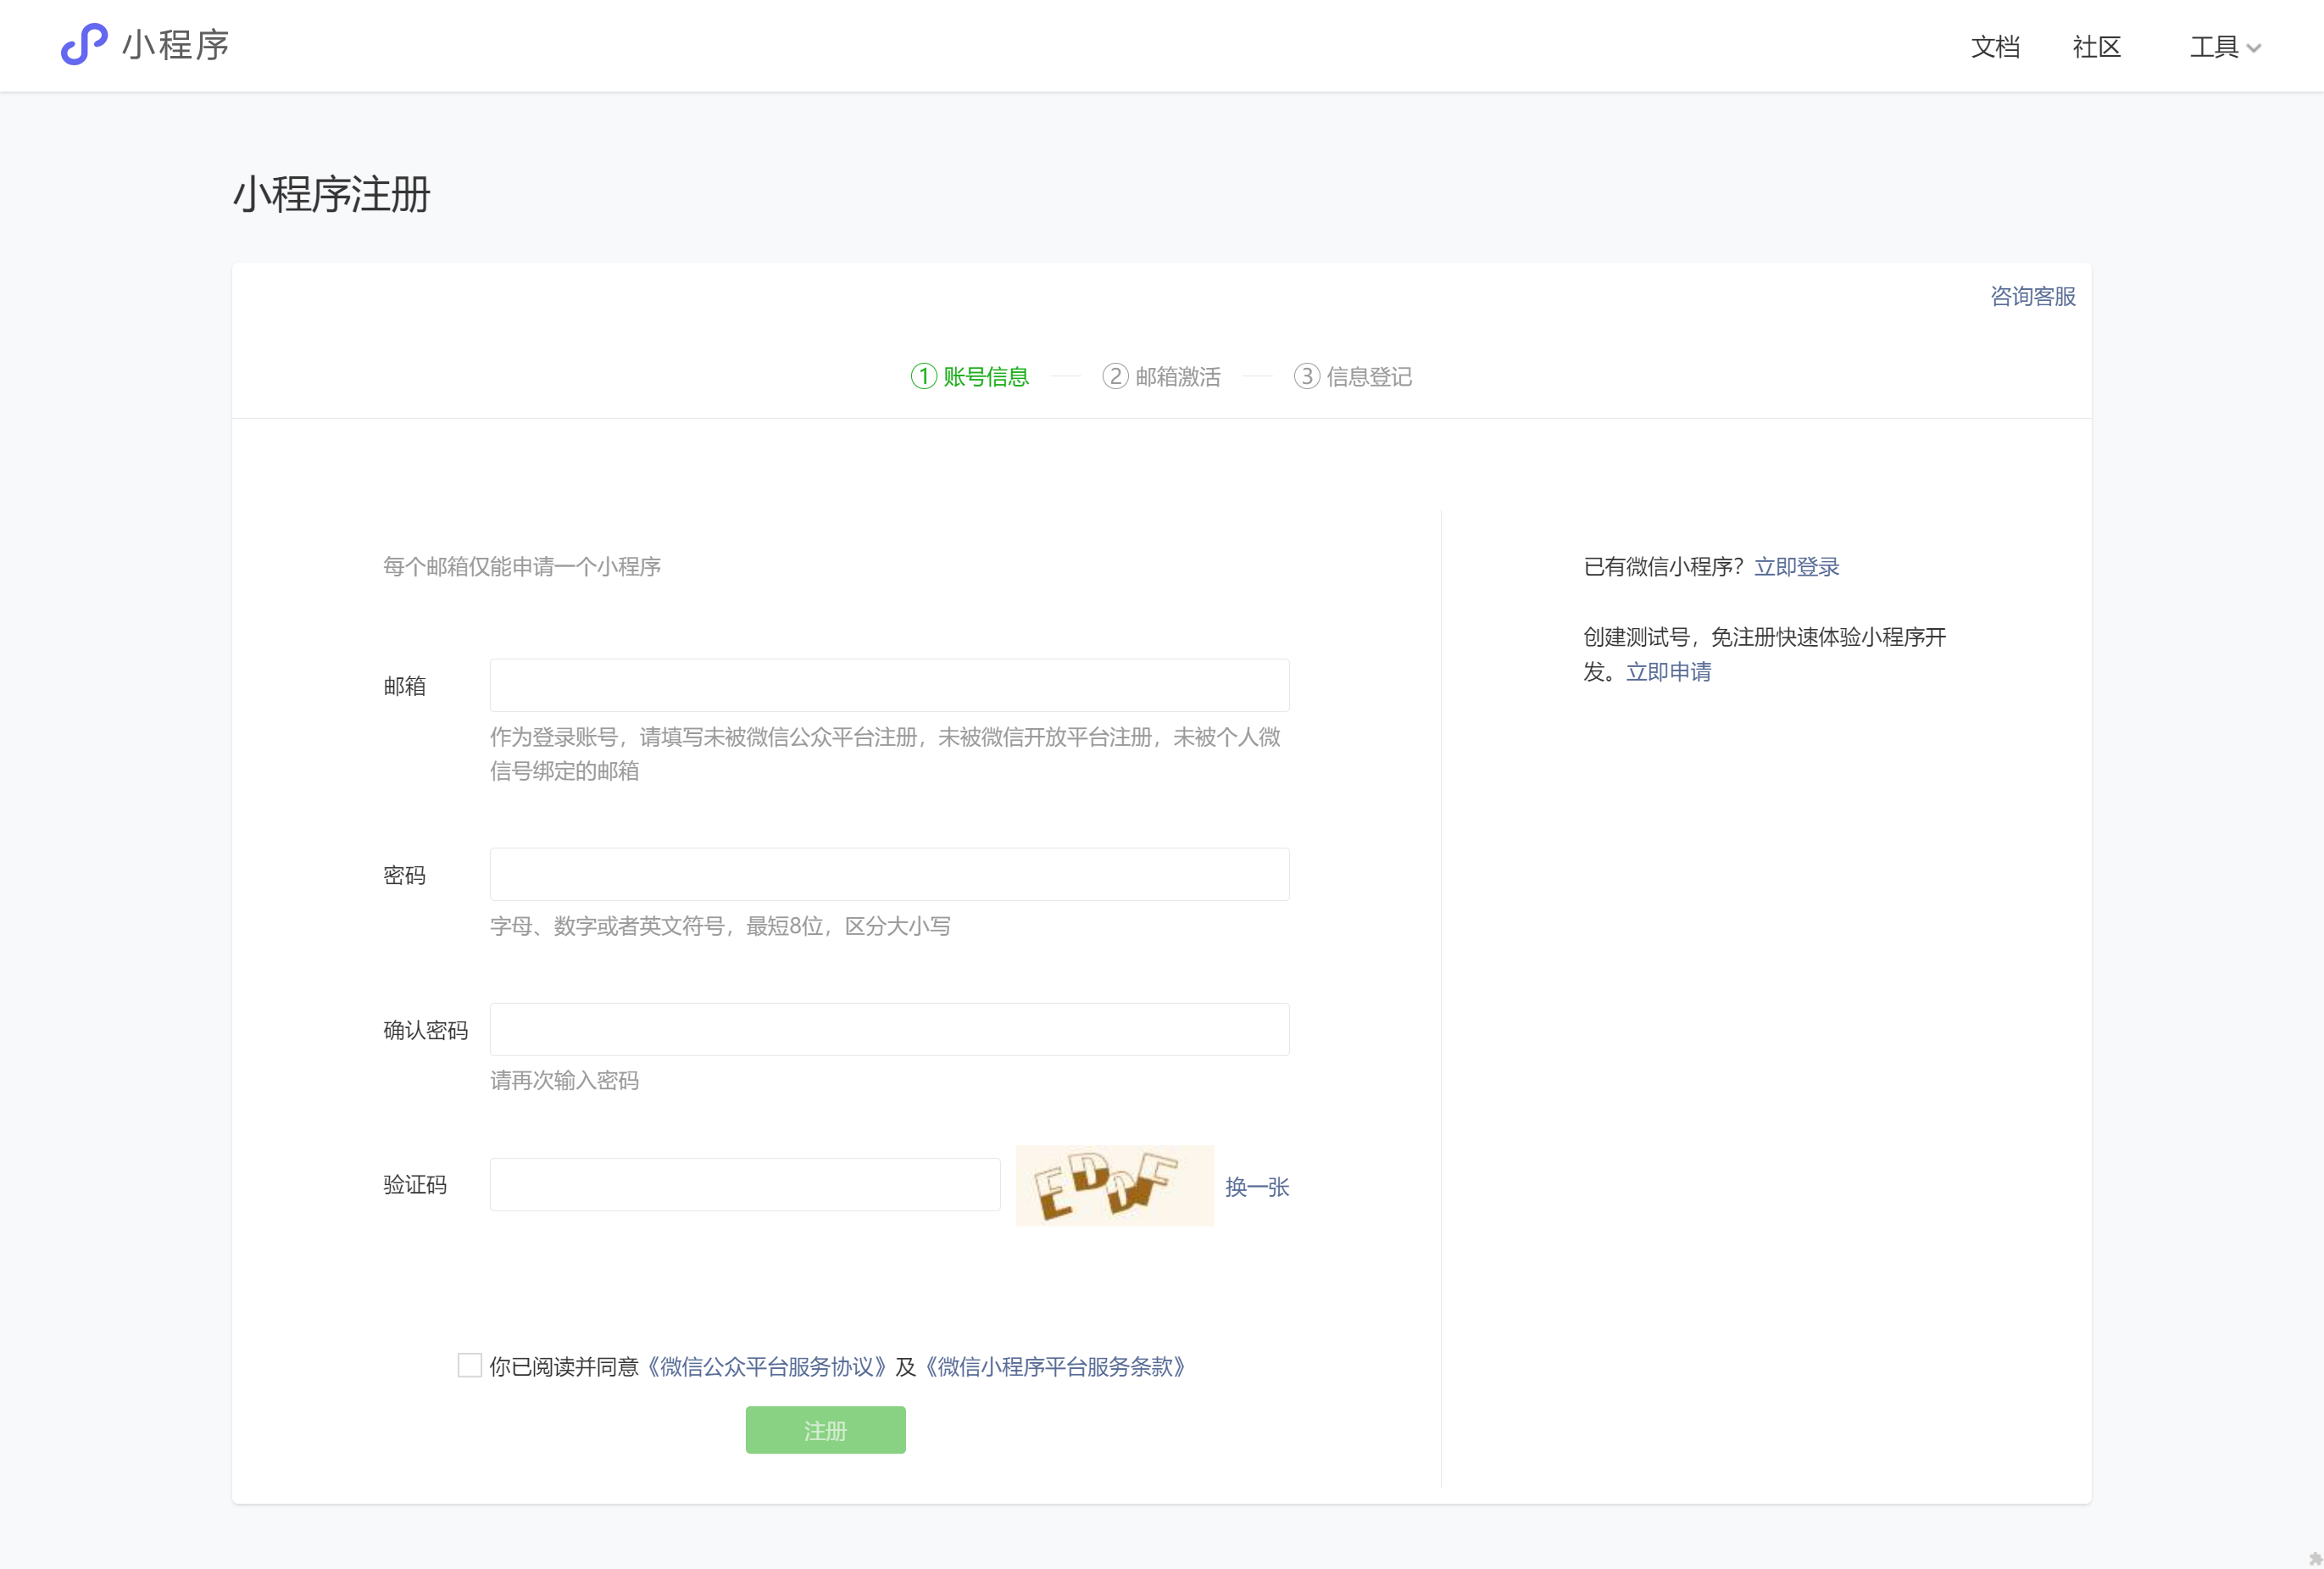Viewport: 2324px width, 1569px height.
Task: Open the 立即登录 link
Action: [1796, 567]
